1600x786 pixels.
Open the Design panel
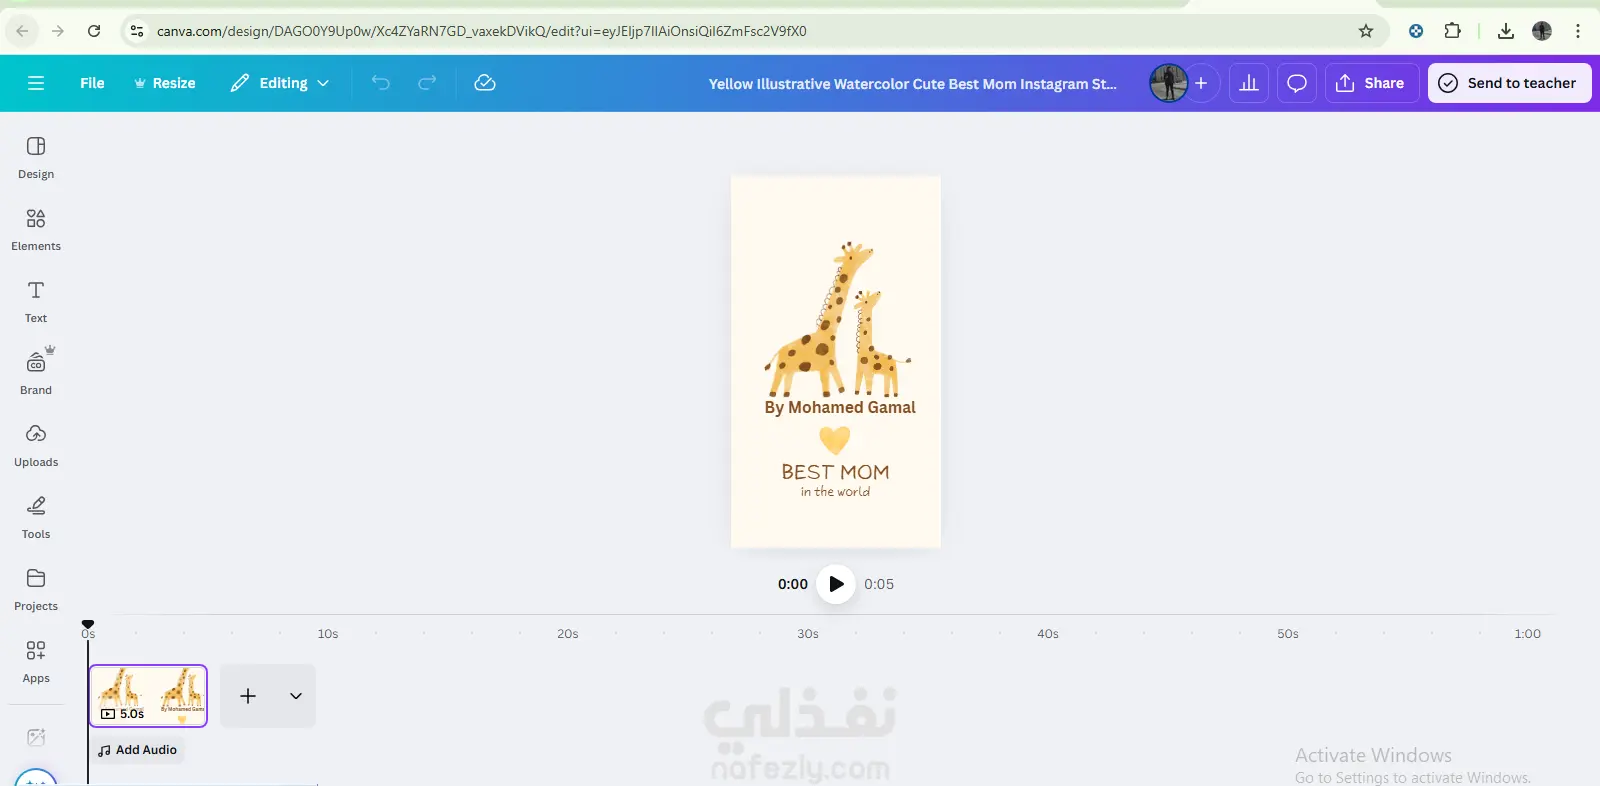36,157
